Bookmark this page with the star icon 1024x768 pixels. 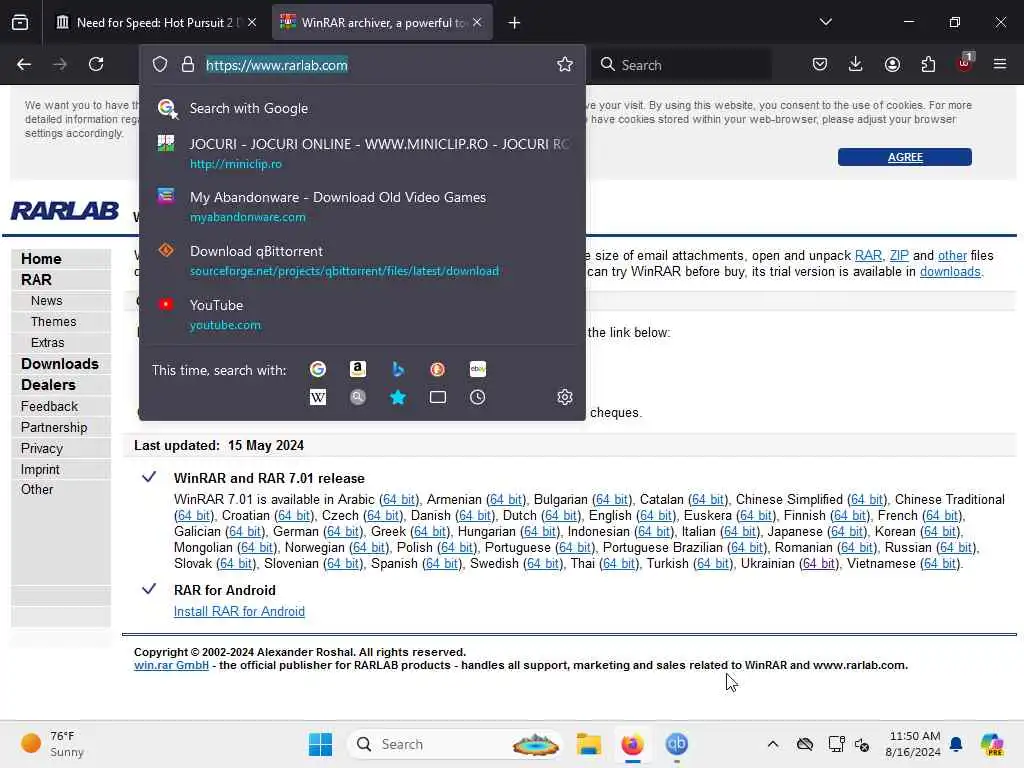[x=565, y=64]
